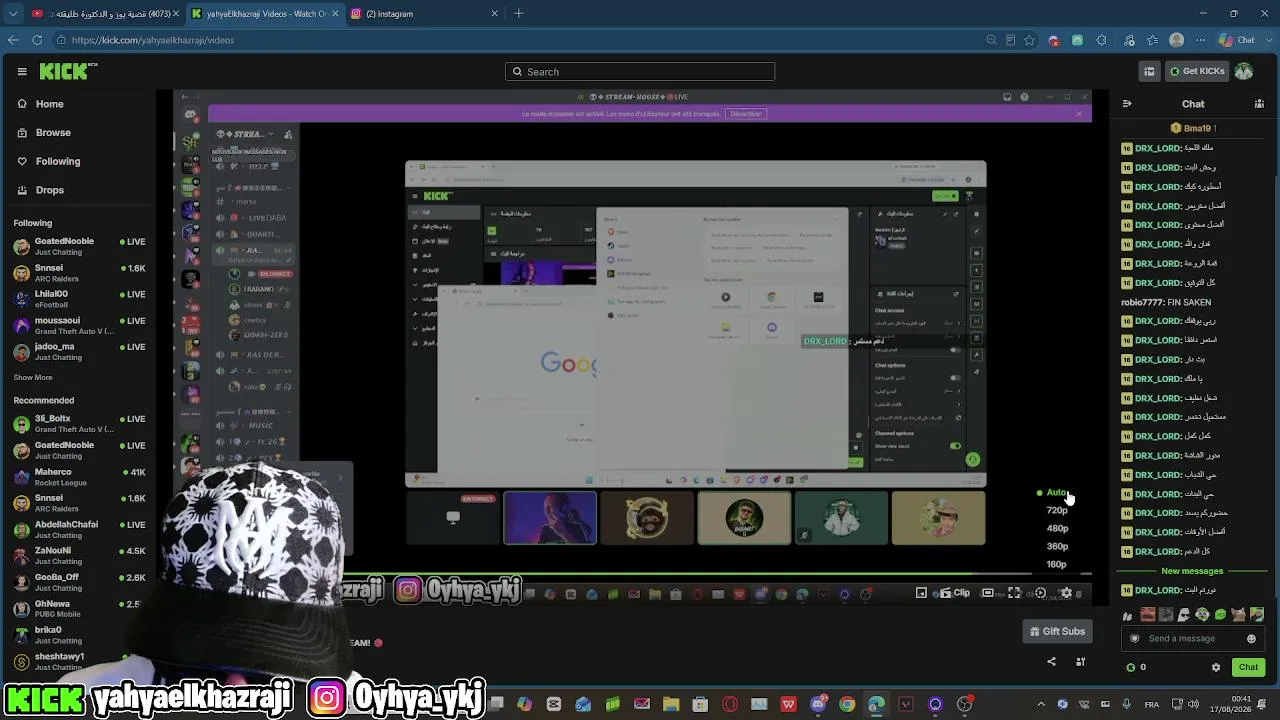Open AbdellahChafai recommended channel
Screen dimensions: 1280x720
pyautogui.click(x=80, y=529)
